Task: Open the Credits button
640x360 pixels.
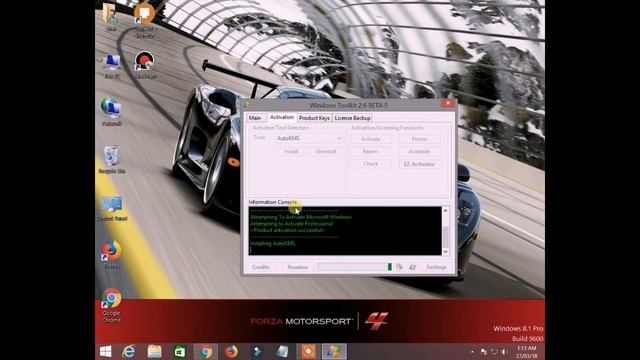Action: pos(260,267)
